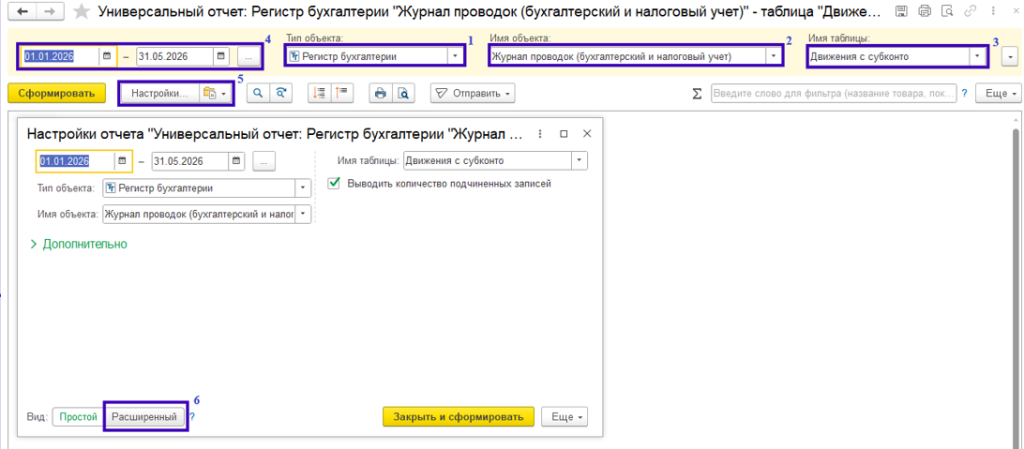Click the sigma sum icon
The image size is (1024, 449).
(x=697, y=94)
